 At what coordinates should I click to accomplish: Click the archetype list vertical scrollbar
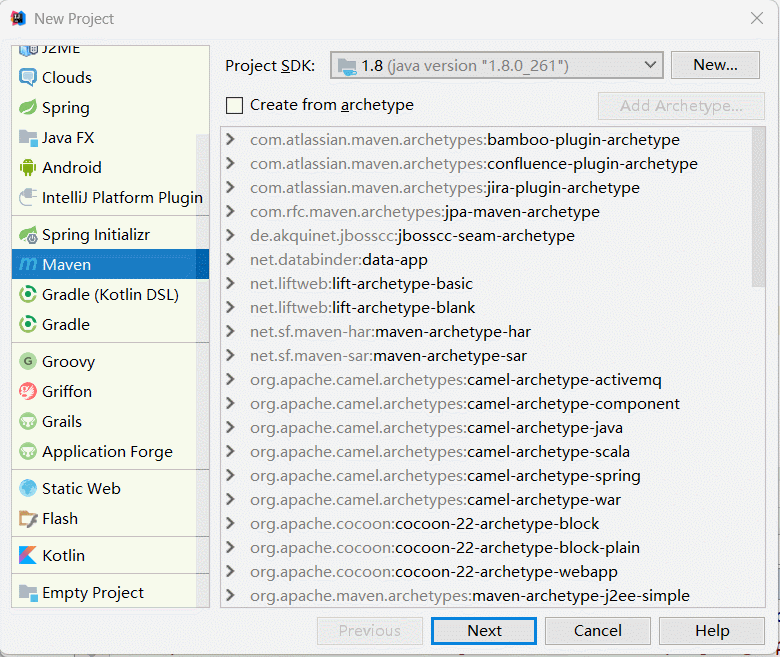pos(758,207)
